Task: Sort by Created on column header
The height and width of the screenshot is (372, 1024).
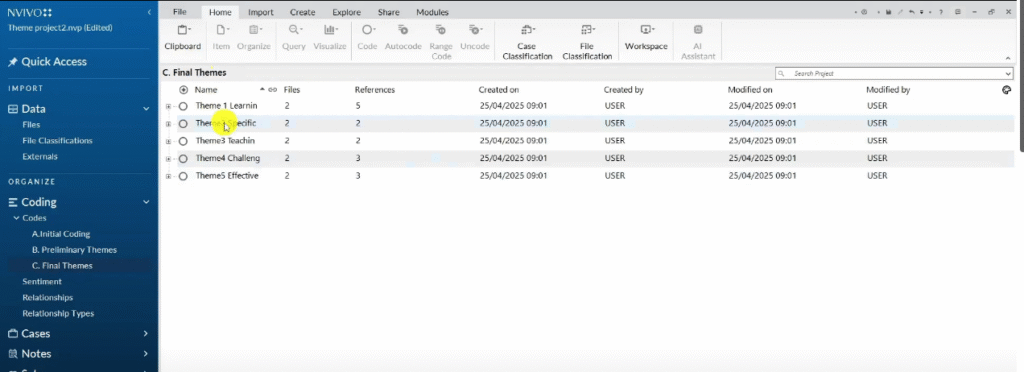Action: [499, 90]
